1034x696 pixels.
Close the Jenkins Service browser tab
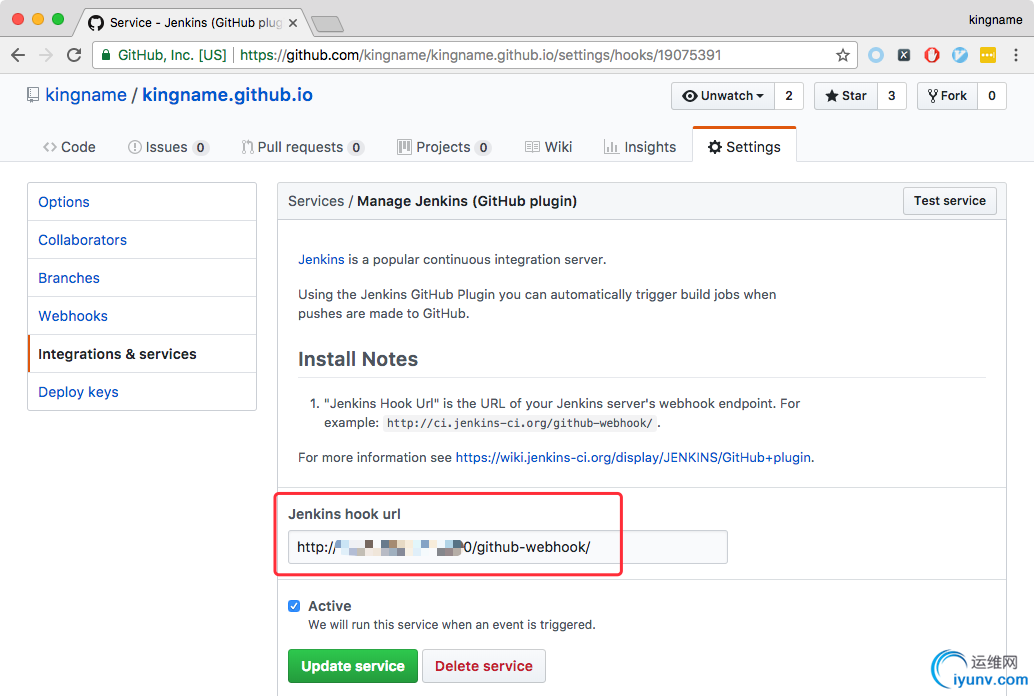tap(293, 23)
